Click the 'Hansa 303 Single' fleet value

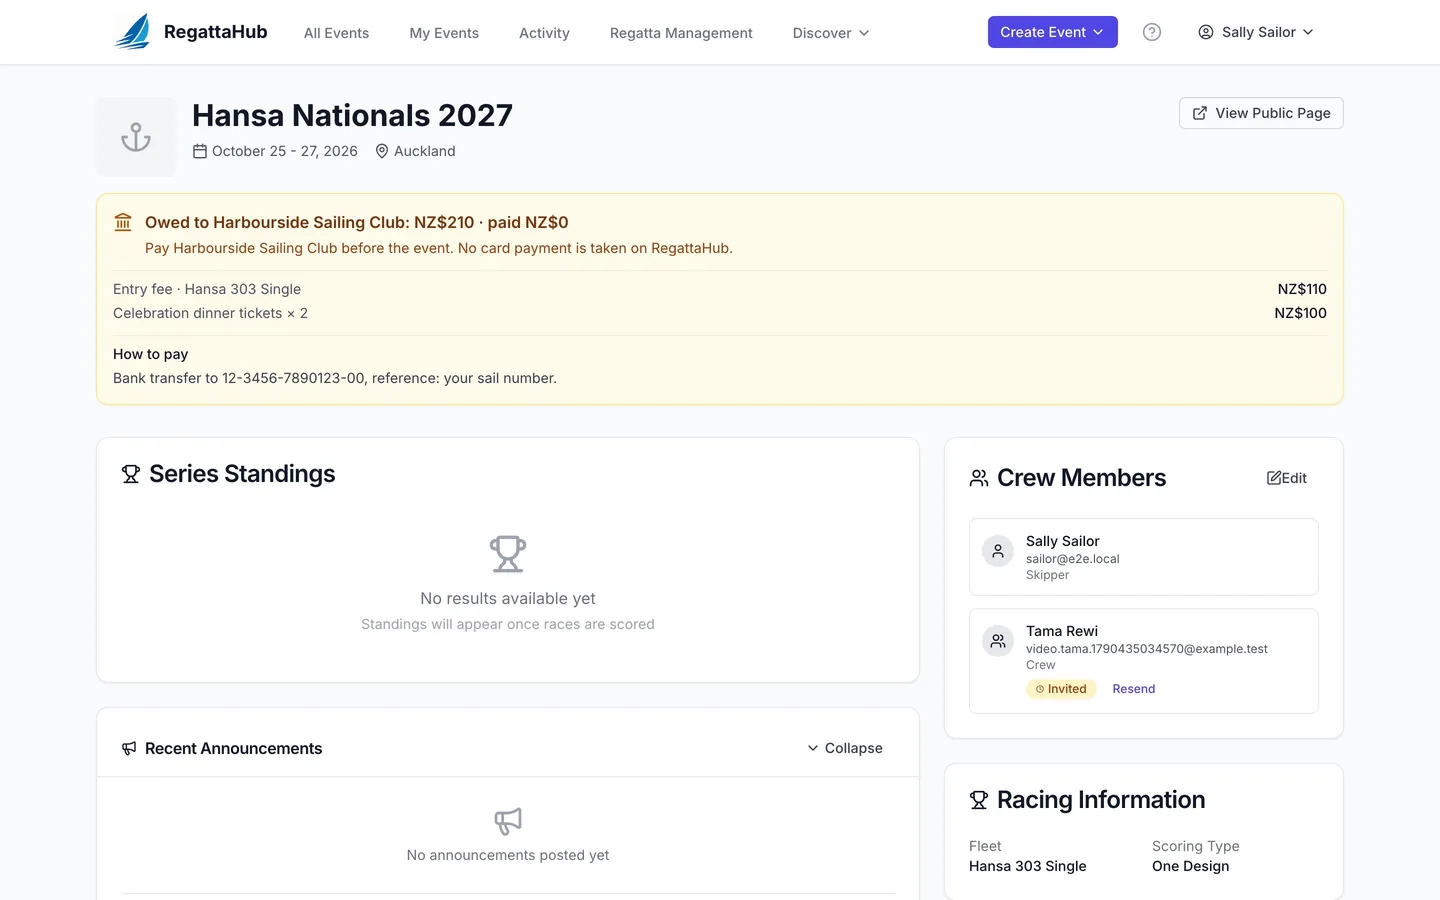coord(1028,866)
